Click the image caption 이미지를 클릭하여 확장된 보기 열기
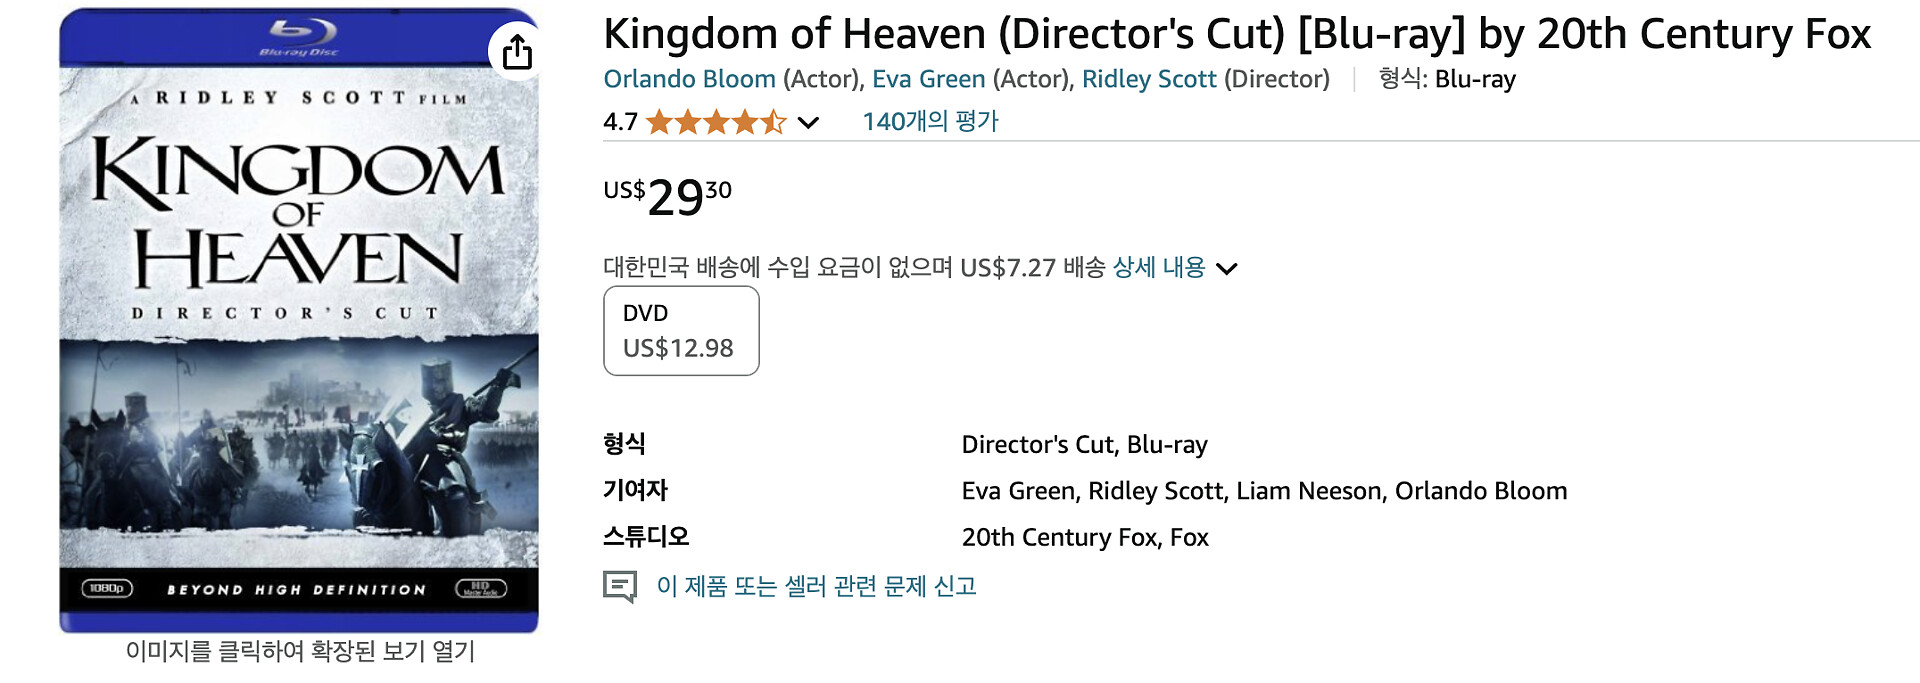This screenshot has height=683, width=1920. pyautogui.click(x=300, y=652)
